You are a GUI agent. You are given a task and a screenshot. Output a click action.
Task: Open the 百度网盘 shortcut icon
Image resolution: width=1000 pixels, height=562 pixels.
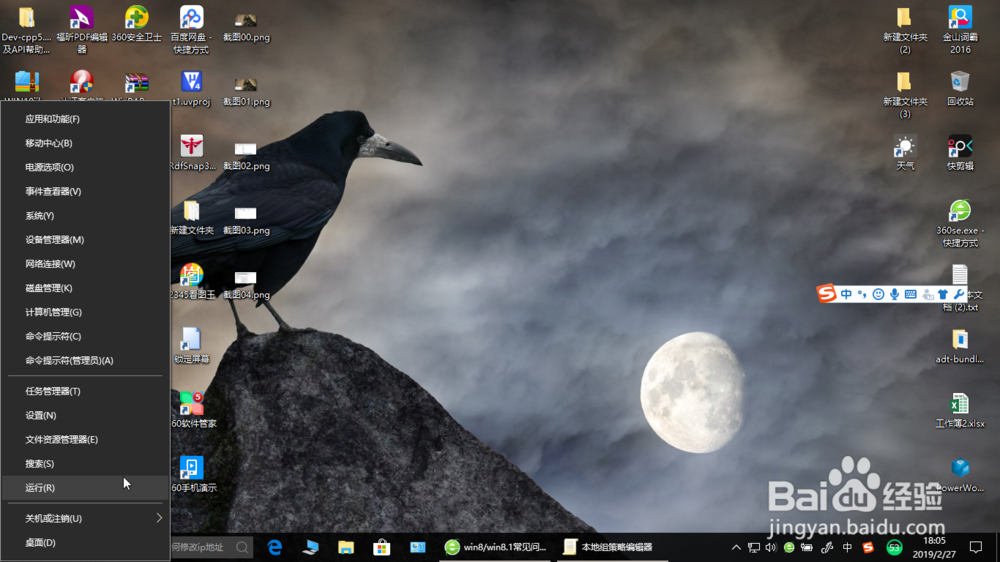[191, 29]
